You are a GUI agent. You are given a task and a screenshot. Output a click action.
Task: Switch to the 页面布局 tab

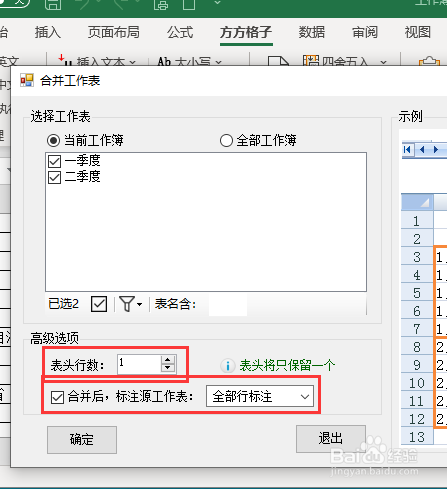(x=114, y=32)
